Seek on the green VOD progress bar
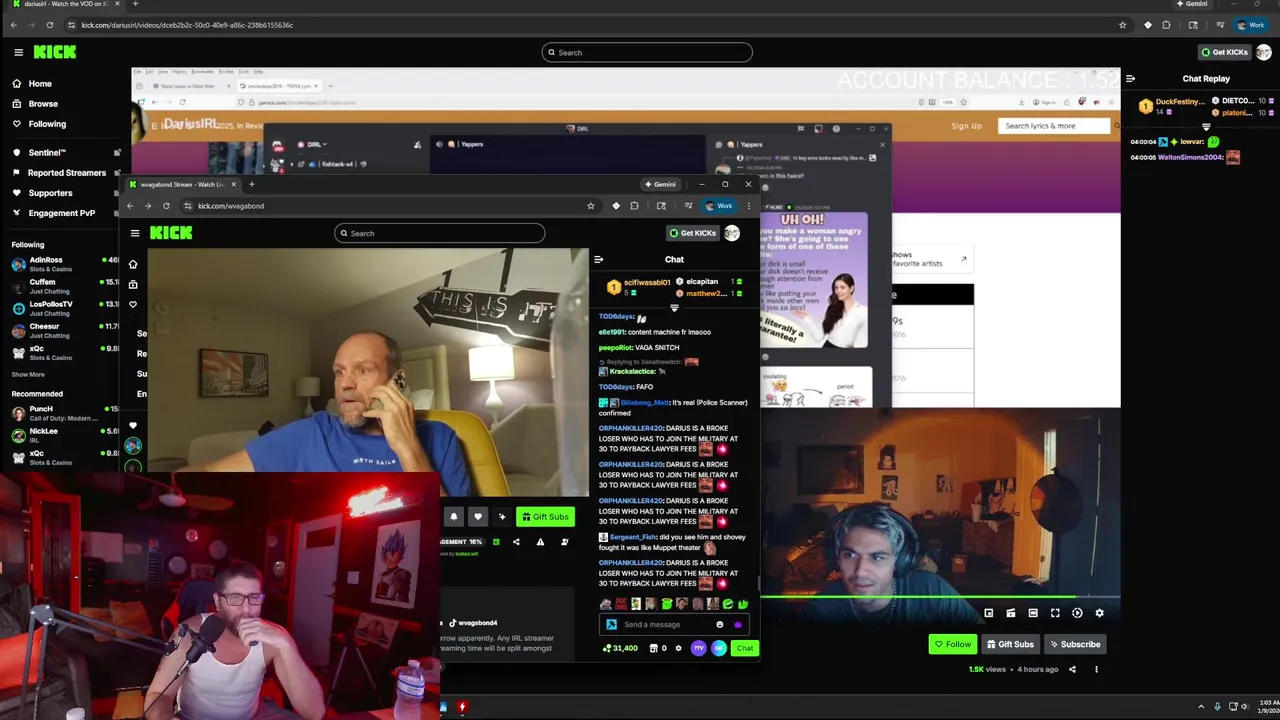This screenshot has height=720, width=1280. tap(940, 599)
